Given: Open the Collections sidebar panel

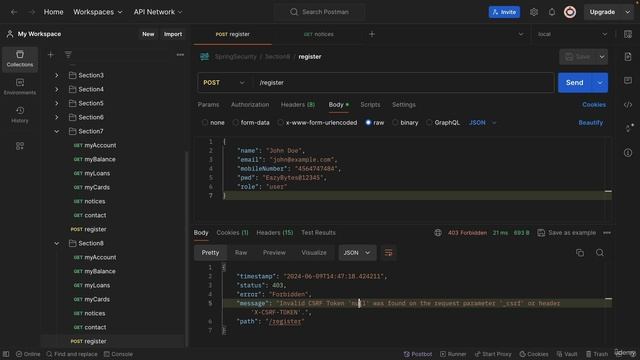Looking at the screenshot, I should point(20,58).
